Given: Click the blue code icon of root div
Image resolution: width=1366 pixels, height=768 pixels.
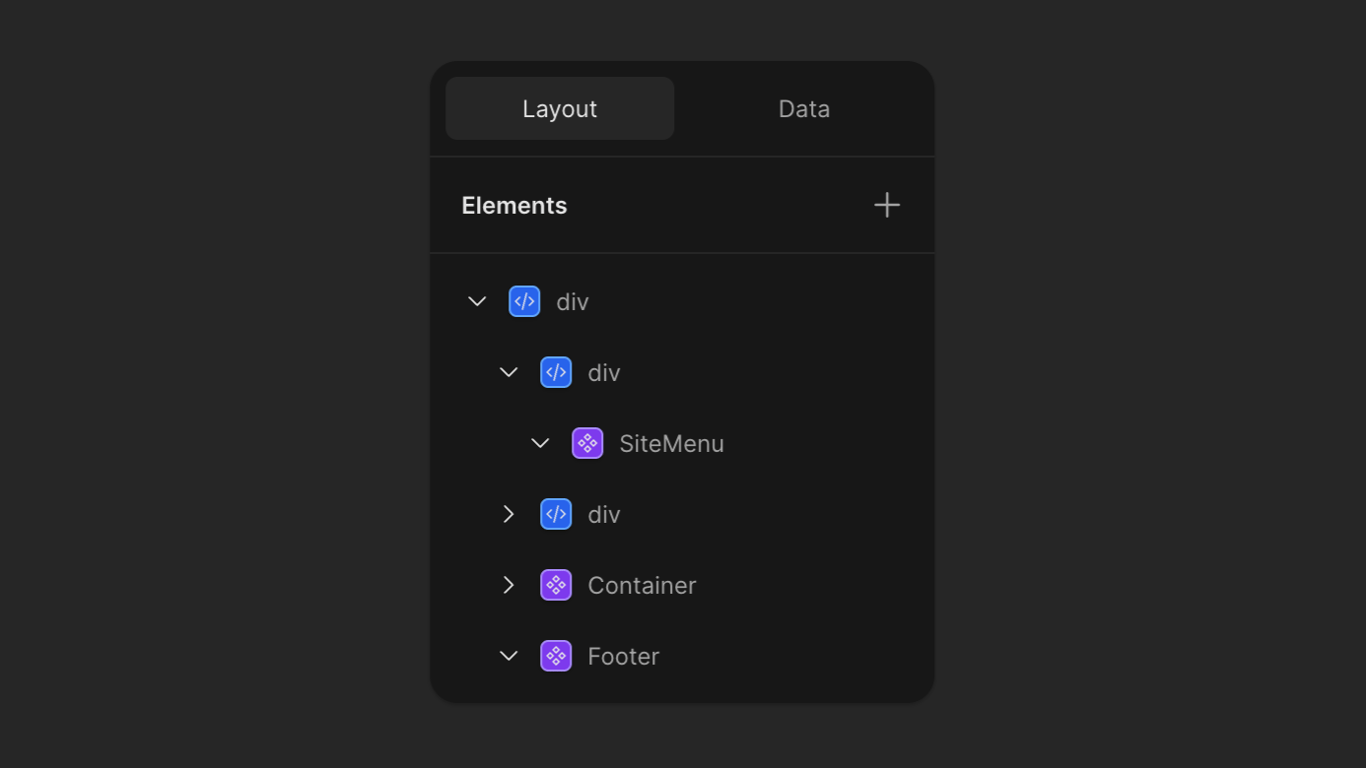Looking at the screenshot, I should point(525,301).
